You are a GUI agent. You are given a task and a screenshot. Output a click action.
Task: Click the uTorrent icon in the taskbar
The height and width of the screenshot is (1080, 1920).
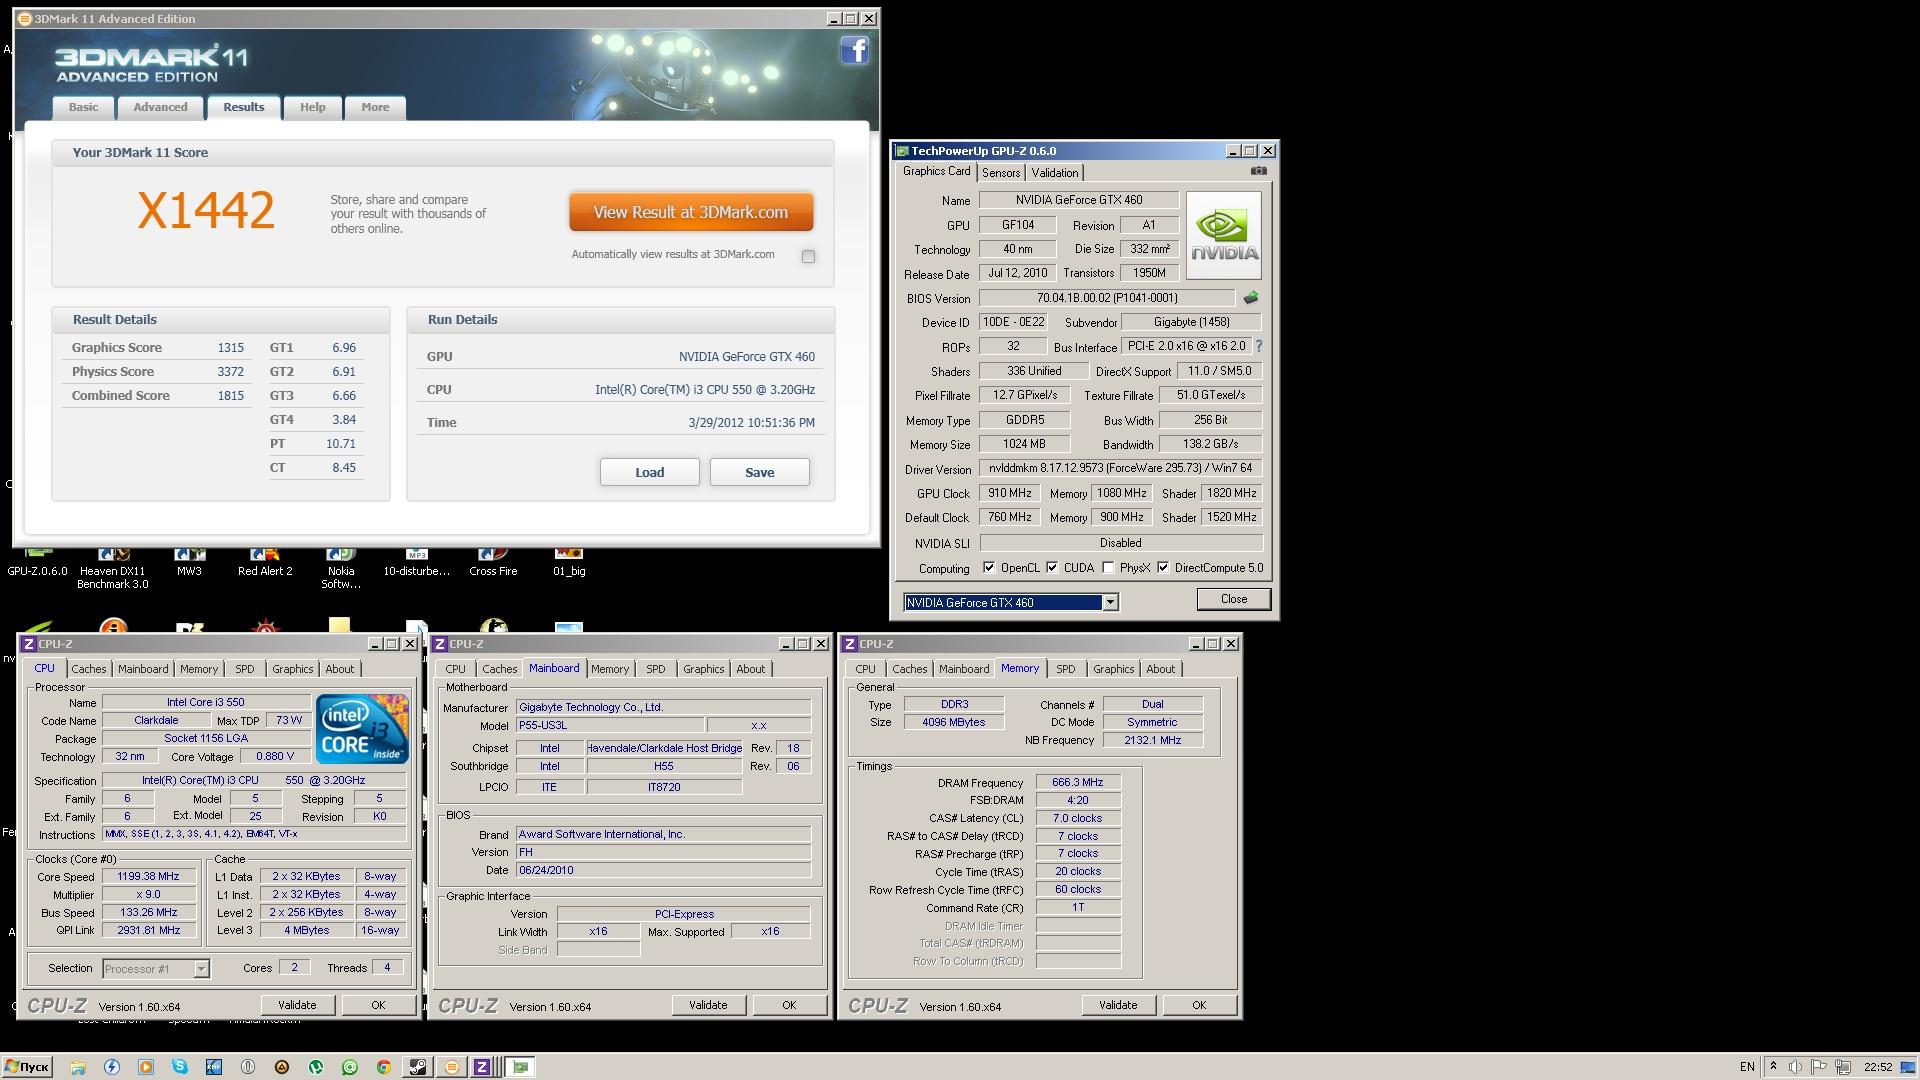316,1067
